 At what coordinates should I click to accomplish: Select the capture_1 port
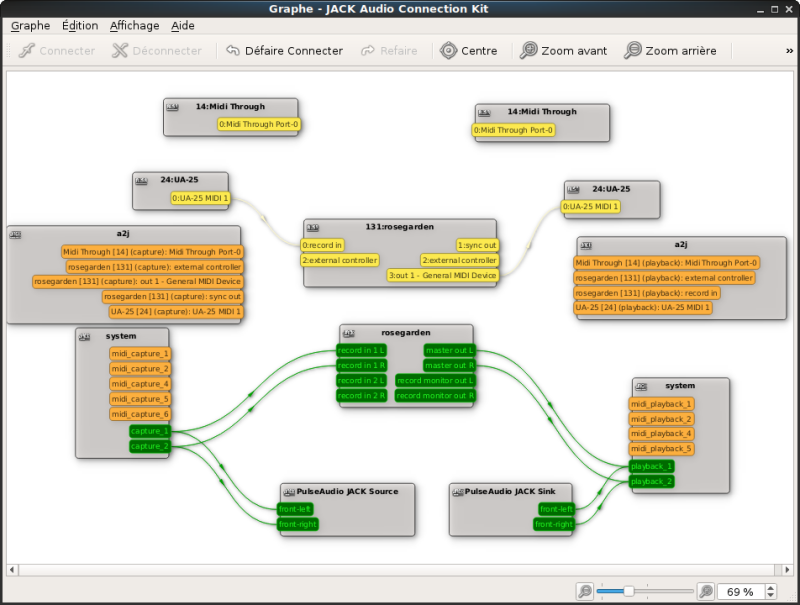coord(149,431)
